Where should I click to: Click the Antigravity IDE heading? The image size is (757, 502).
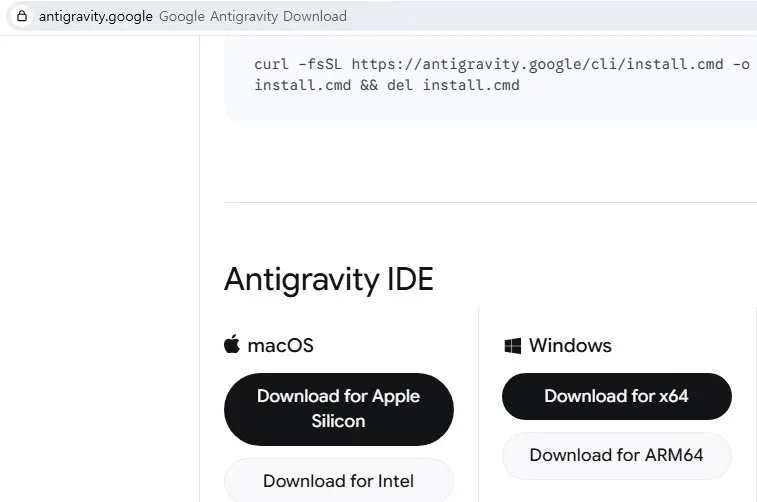click(329, 279)
